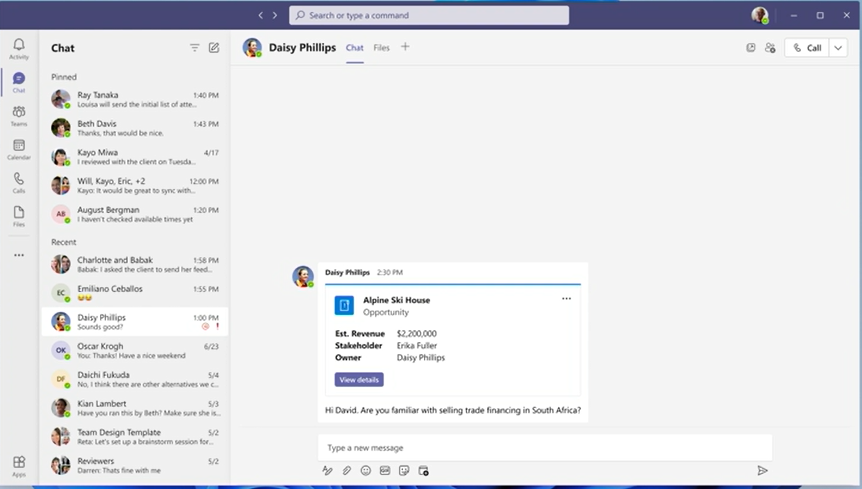Send the message with arrow icon
This screenshot has height=489, width=862.
click(x=762, y=470)
